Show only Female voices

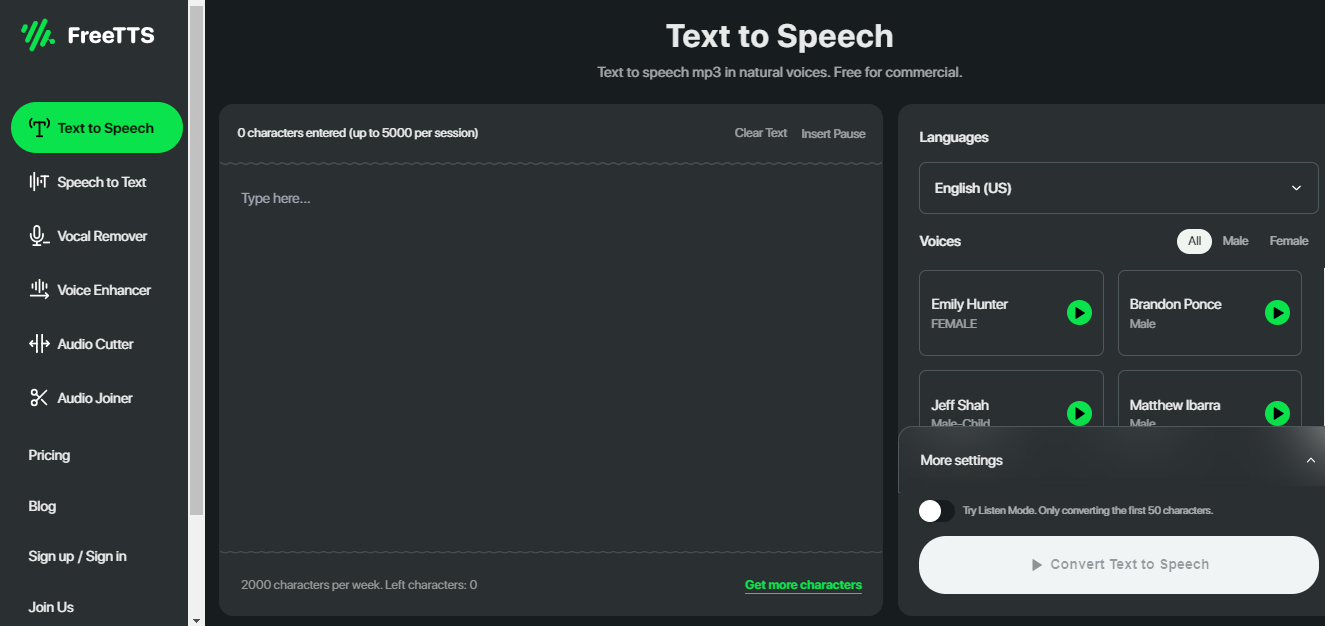[x=1288, y=241]
